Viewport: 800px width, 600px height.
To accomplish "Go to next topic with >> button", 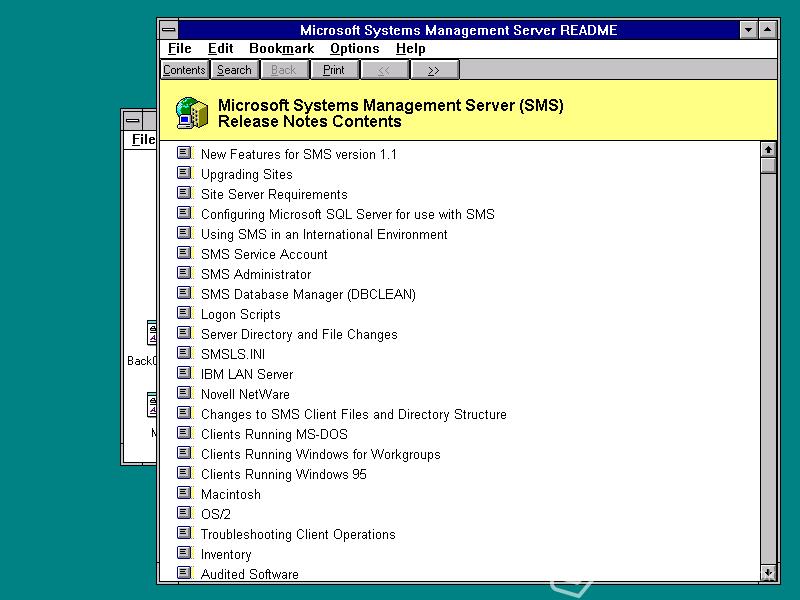I will pos(434,70).
